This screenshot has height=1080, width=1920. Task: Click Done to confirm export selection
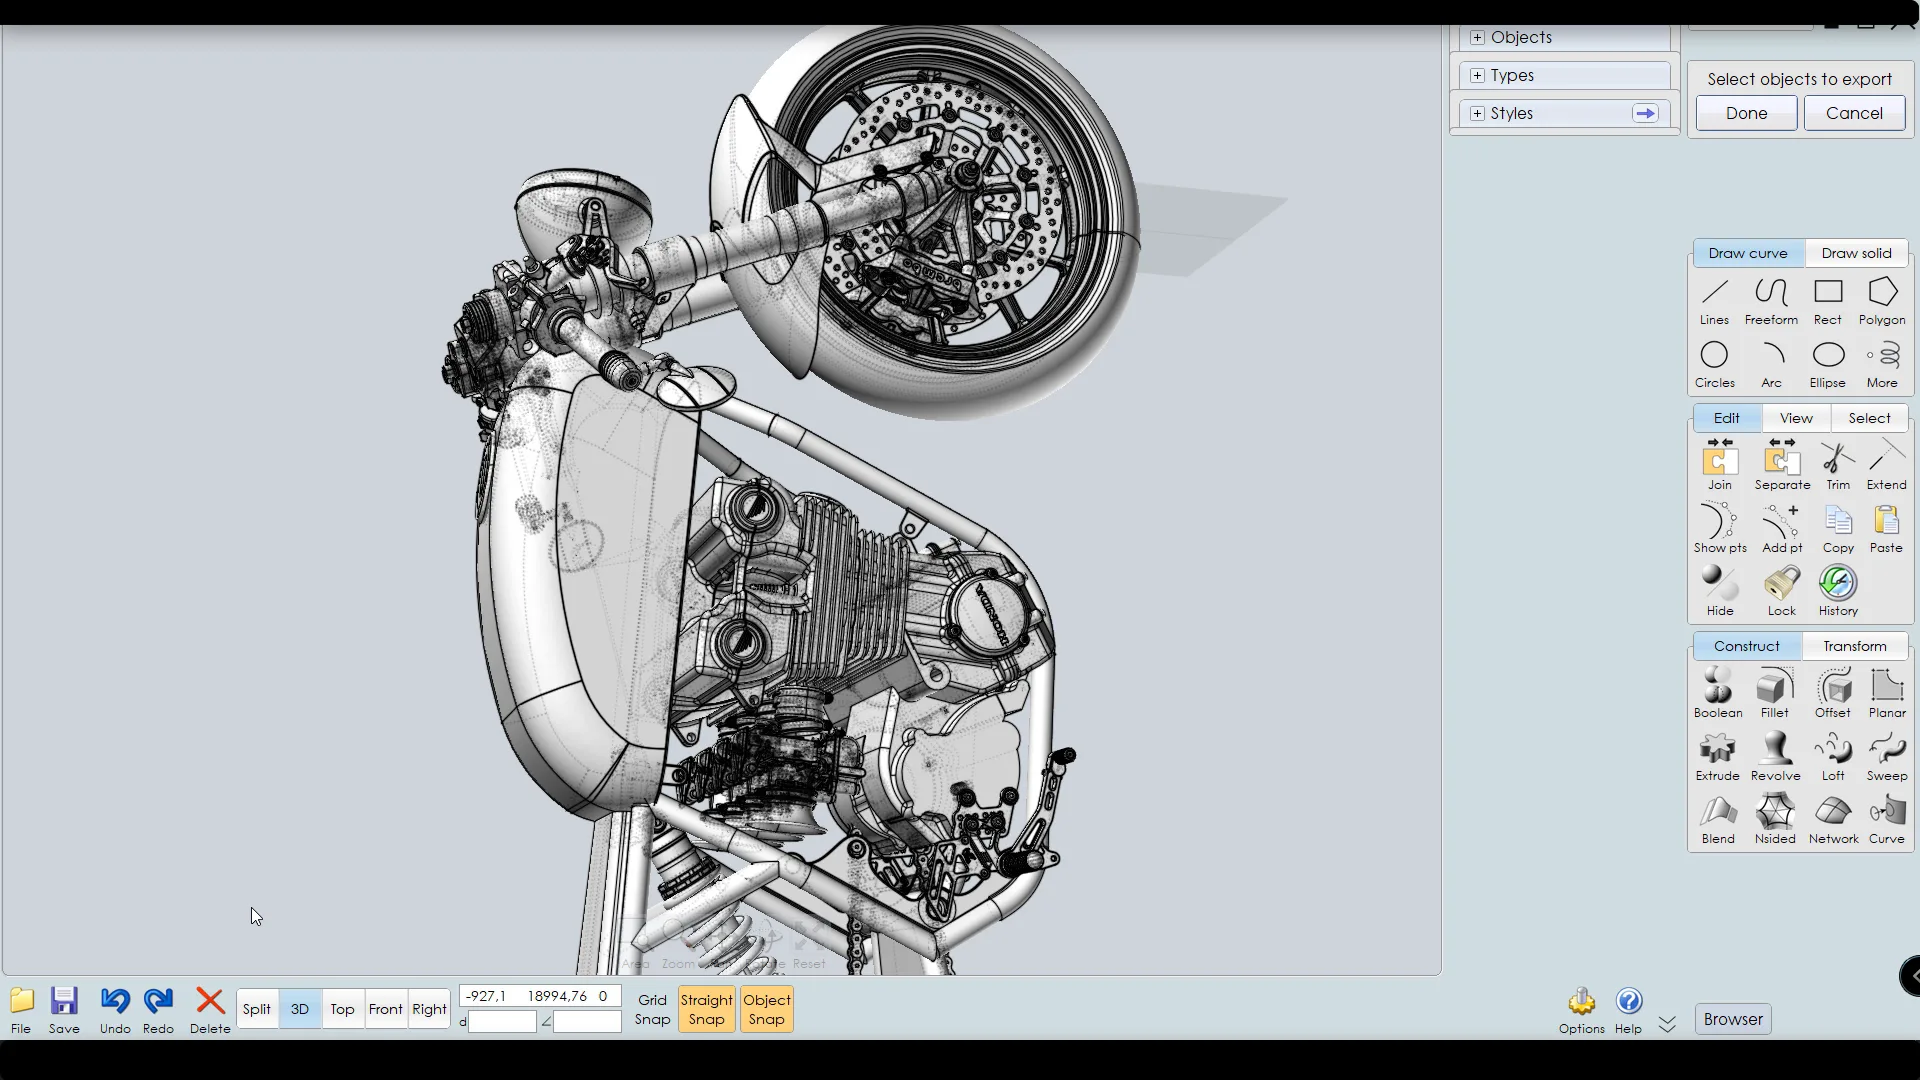(1746, 113)
